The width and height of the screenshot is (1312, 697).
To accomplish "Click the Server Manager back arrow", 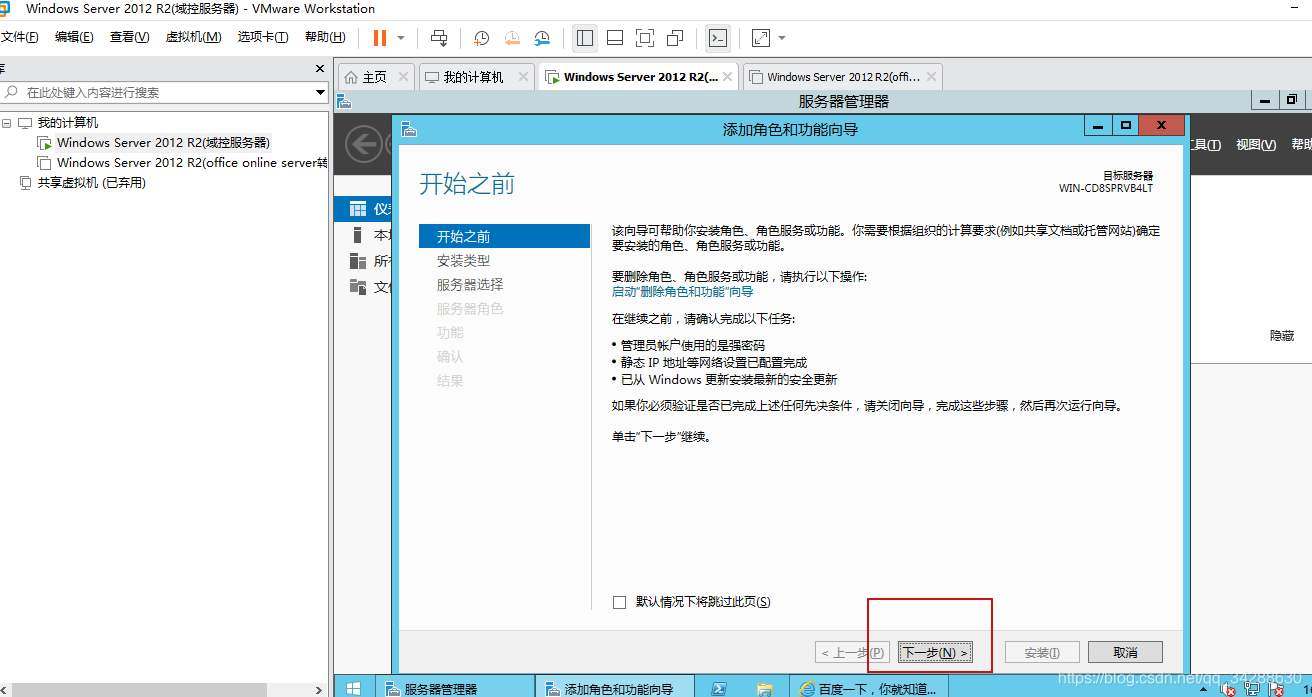I will click(x=364, y=144).
